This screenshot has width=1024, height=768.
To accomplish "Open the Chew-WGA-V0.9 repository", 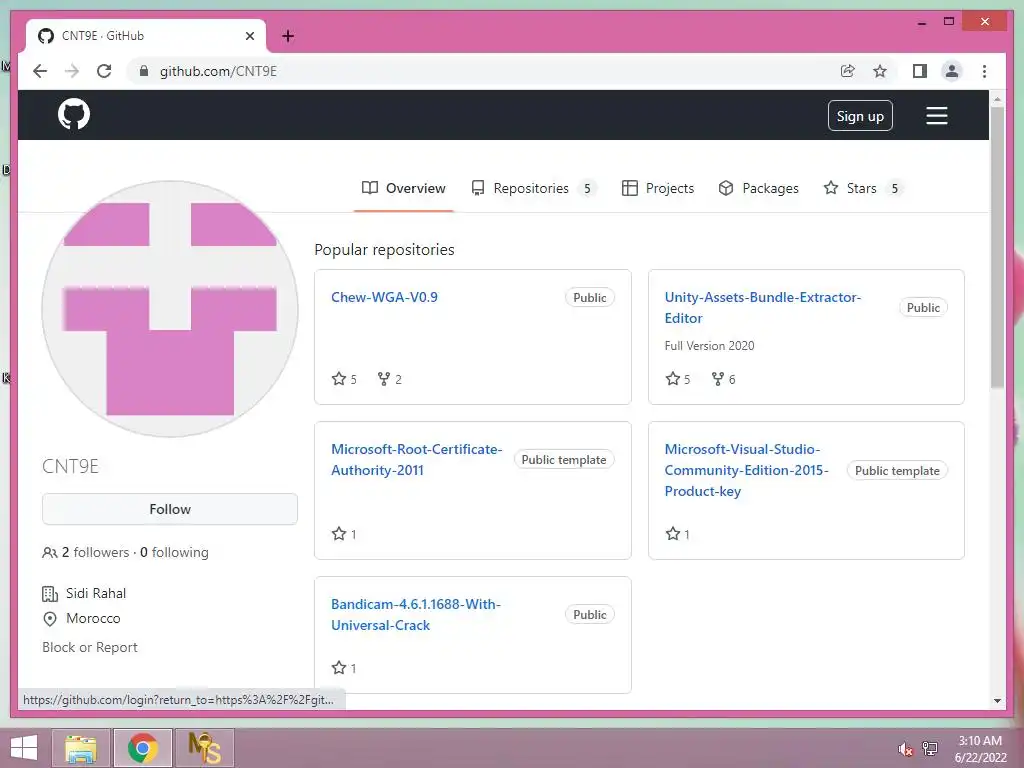I will click(384, 297).
